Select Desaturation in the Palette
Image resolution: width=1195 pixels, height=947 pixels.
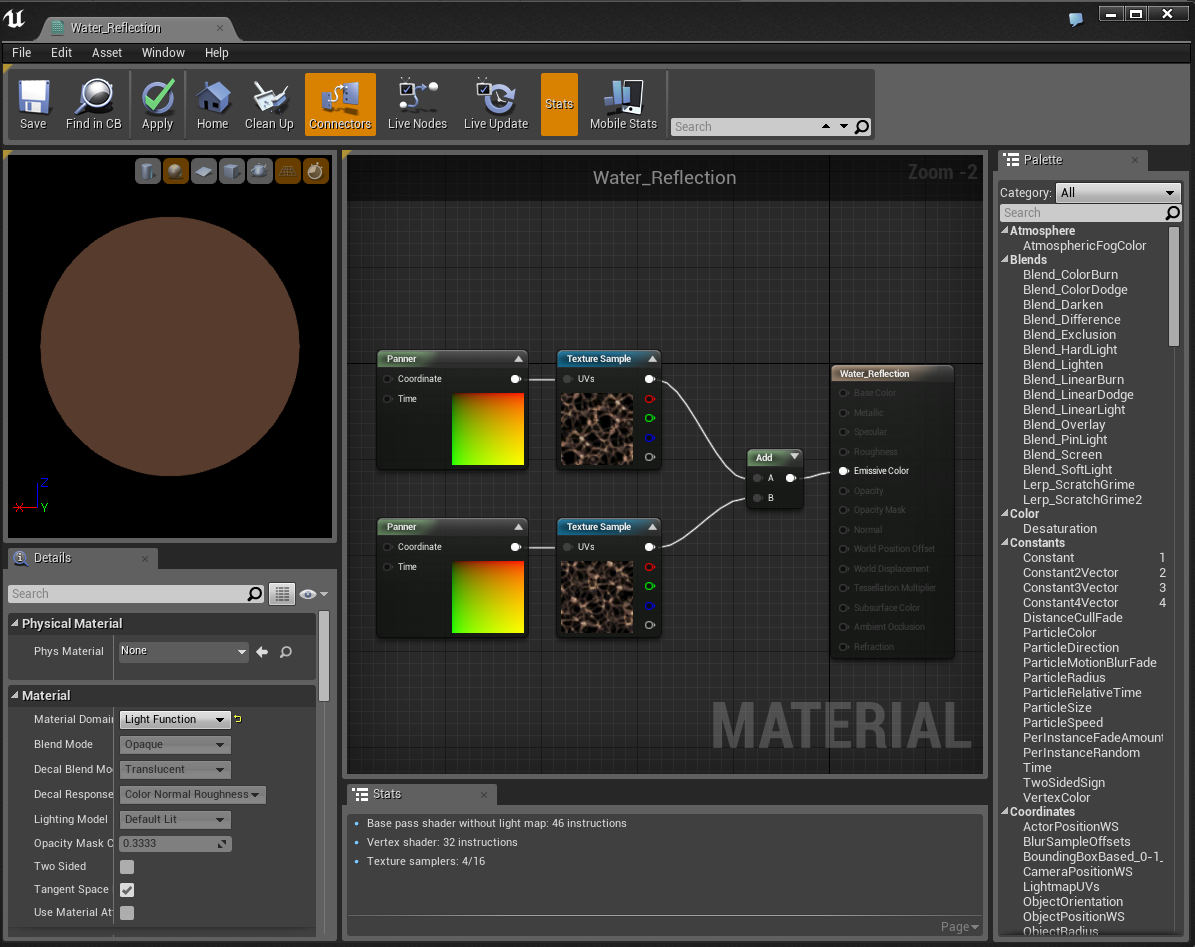point(1059,529)
